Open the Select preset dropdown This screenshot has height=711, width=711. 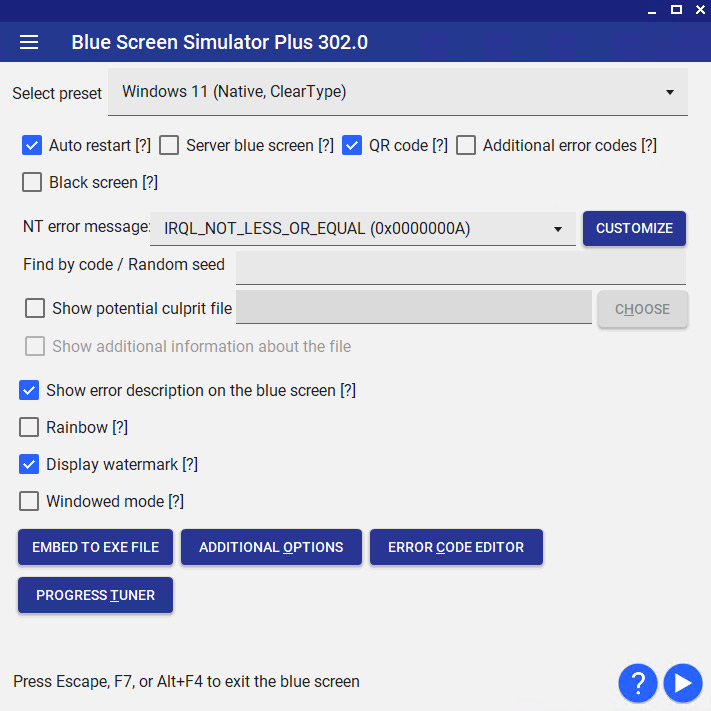398,92
